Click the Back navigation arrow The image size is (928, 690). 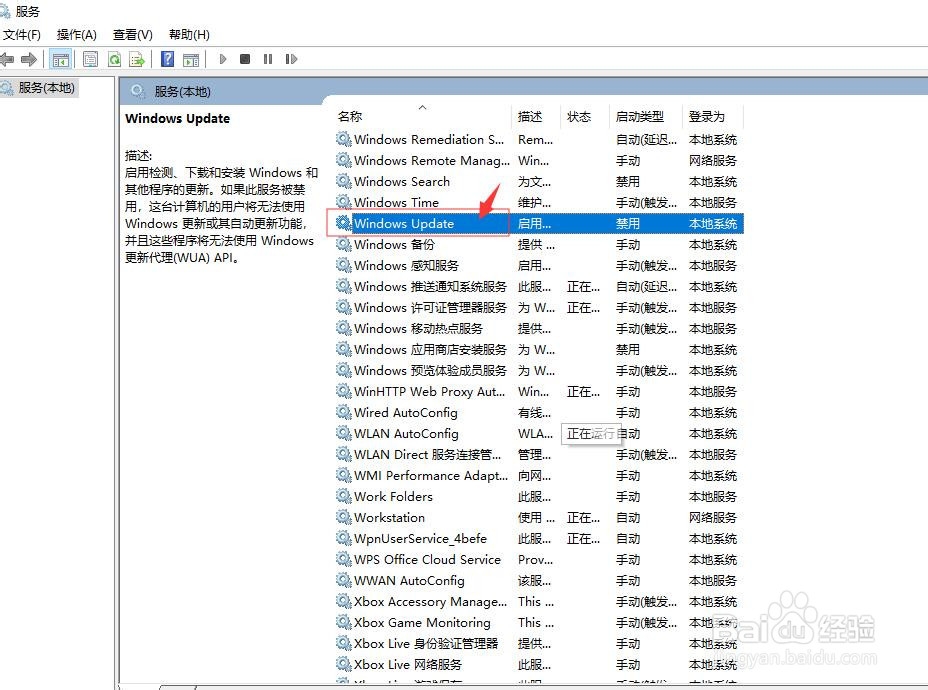point(10,58)
